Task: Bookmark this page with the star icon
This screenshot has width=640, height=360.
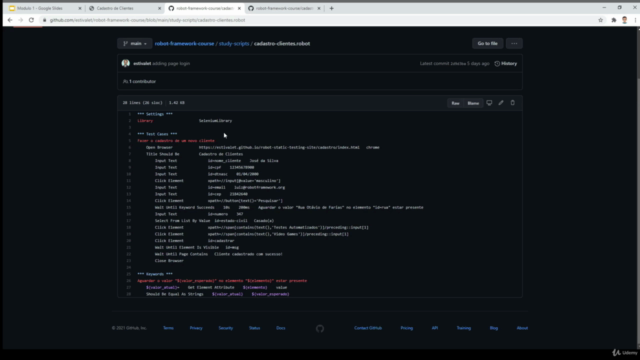Action: click(600, 20)
